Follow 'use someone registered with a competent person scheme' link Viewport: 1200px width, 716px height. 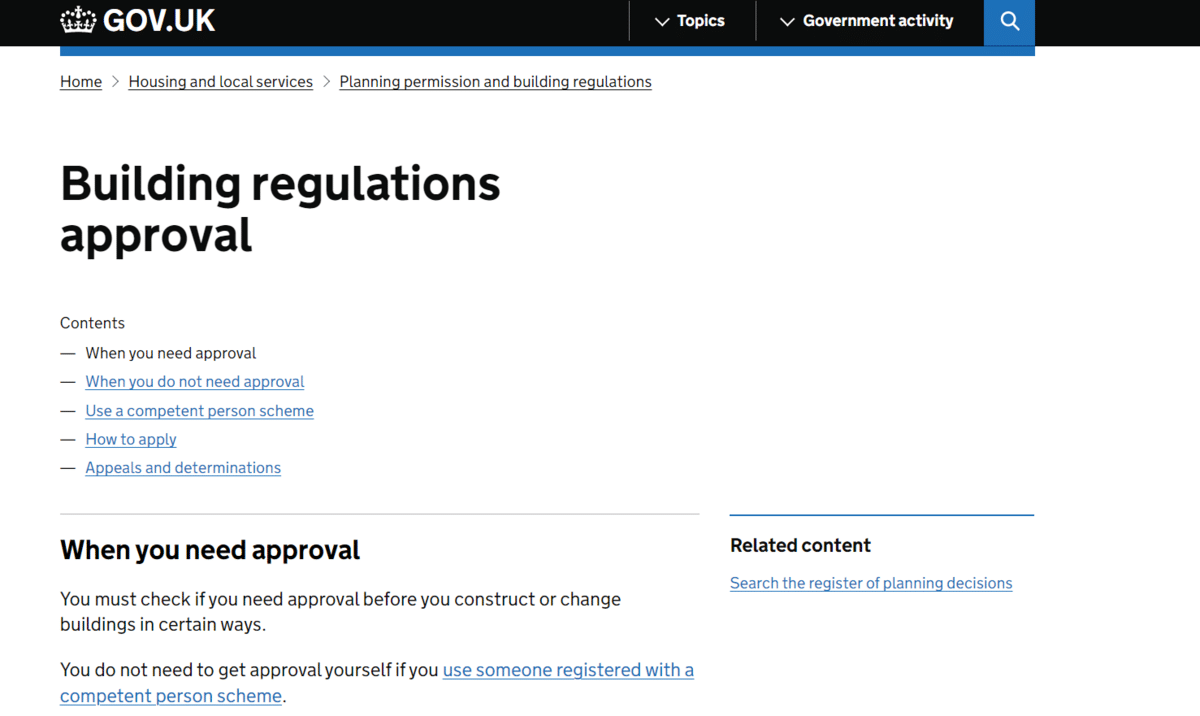pyautogui.click(x=568, y=670)
